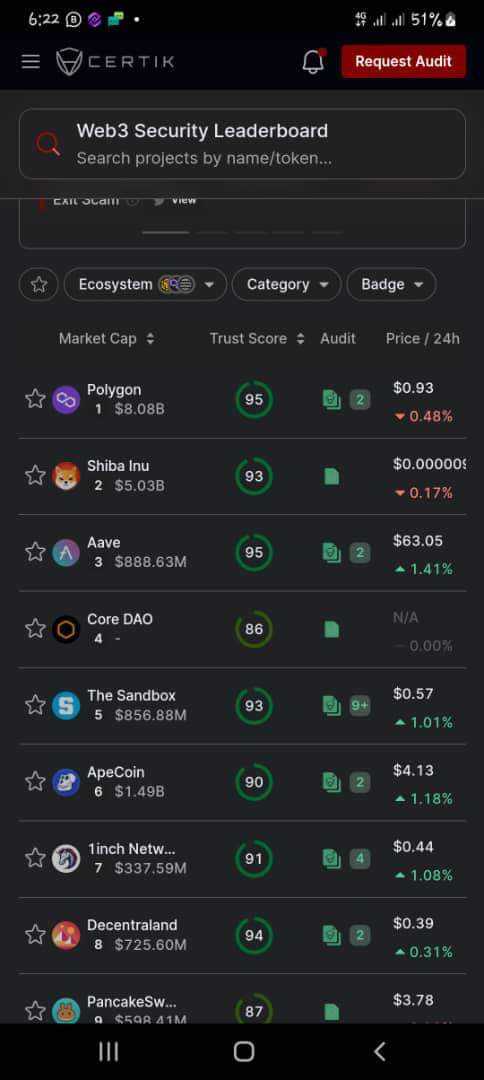This screenshot has width=484, height=1080.
Task: Tap the Android back navigation button
Action: pyautogui.click(x=379, y=1051)
